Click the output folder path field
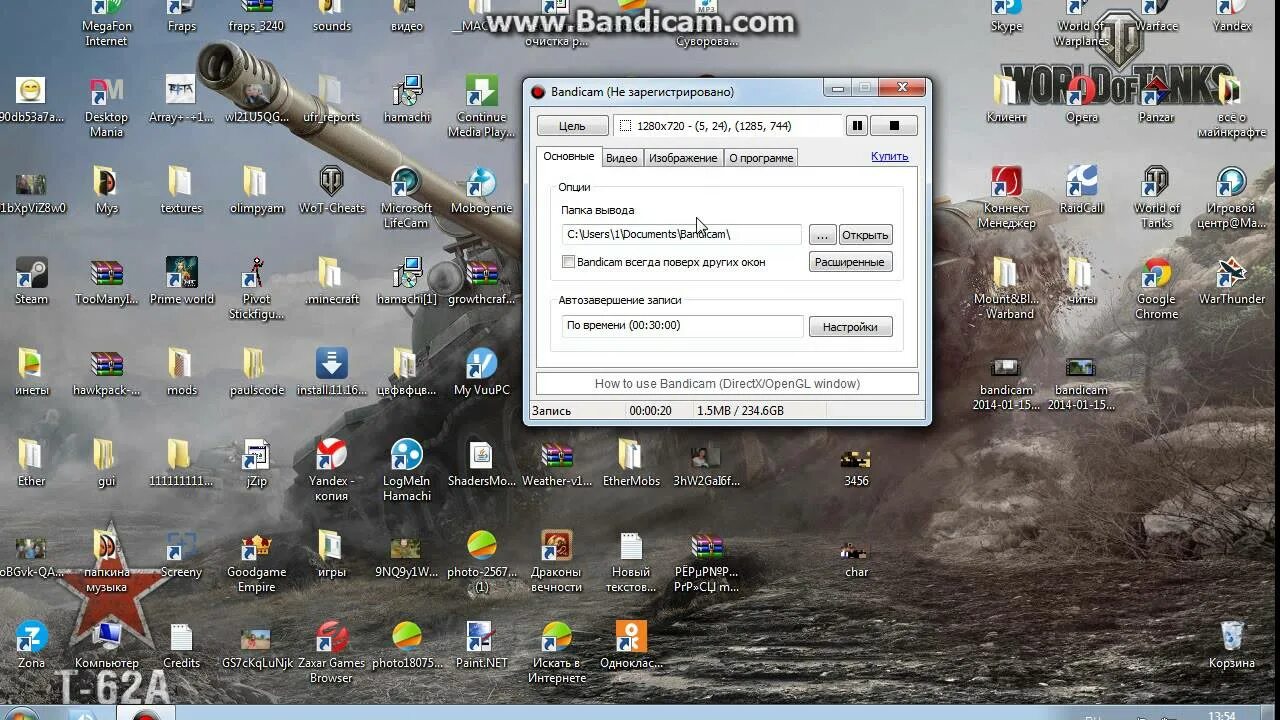Screen dimensions: 1280x720 [681, 234]
